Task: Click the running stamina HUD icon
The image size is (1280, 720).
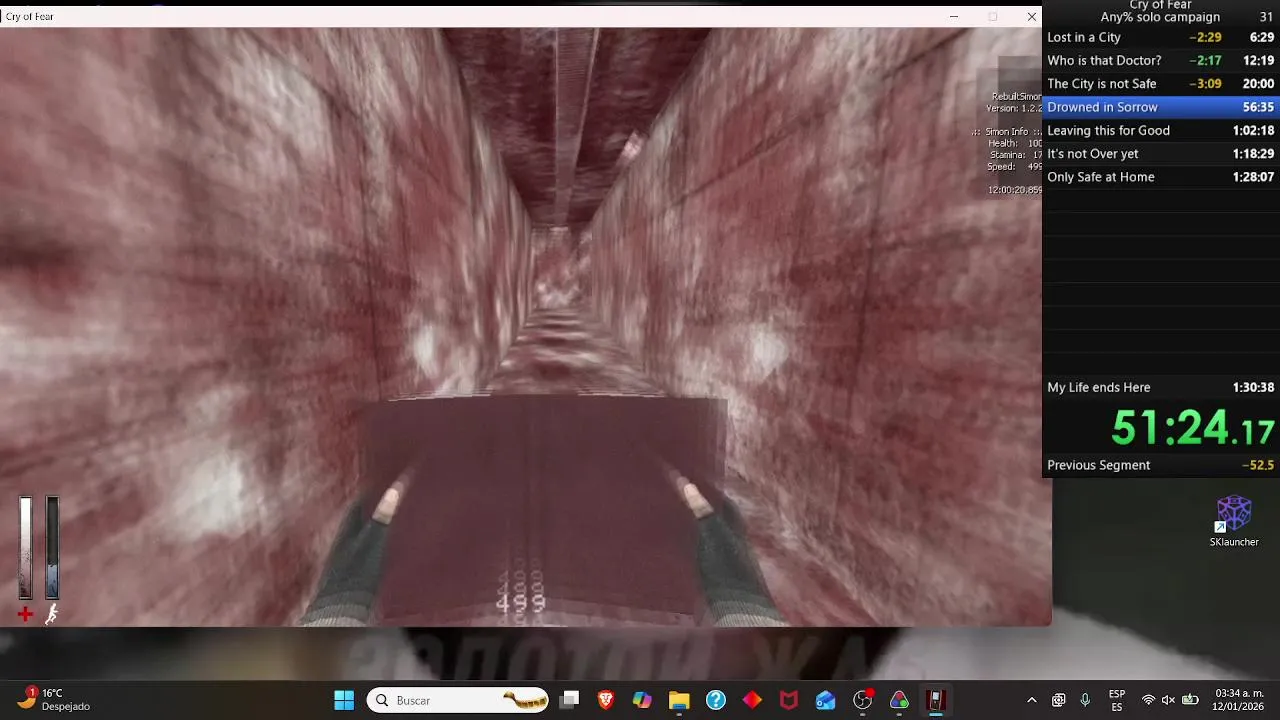Action: tap(51, 614)
